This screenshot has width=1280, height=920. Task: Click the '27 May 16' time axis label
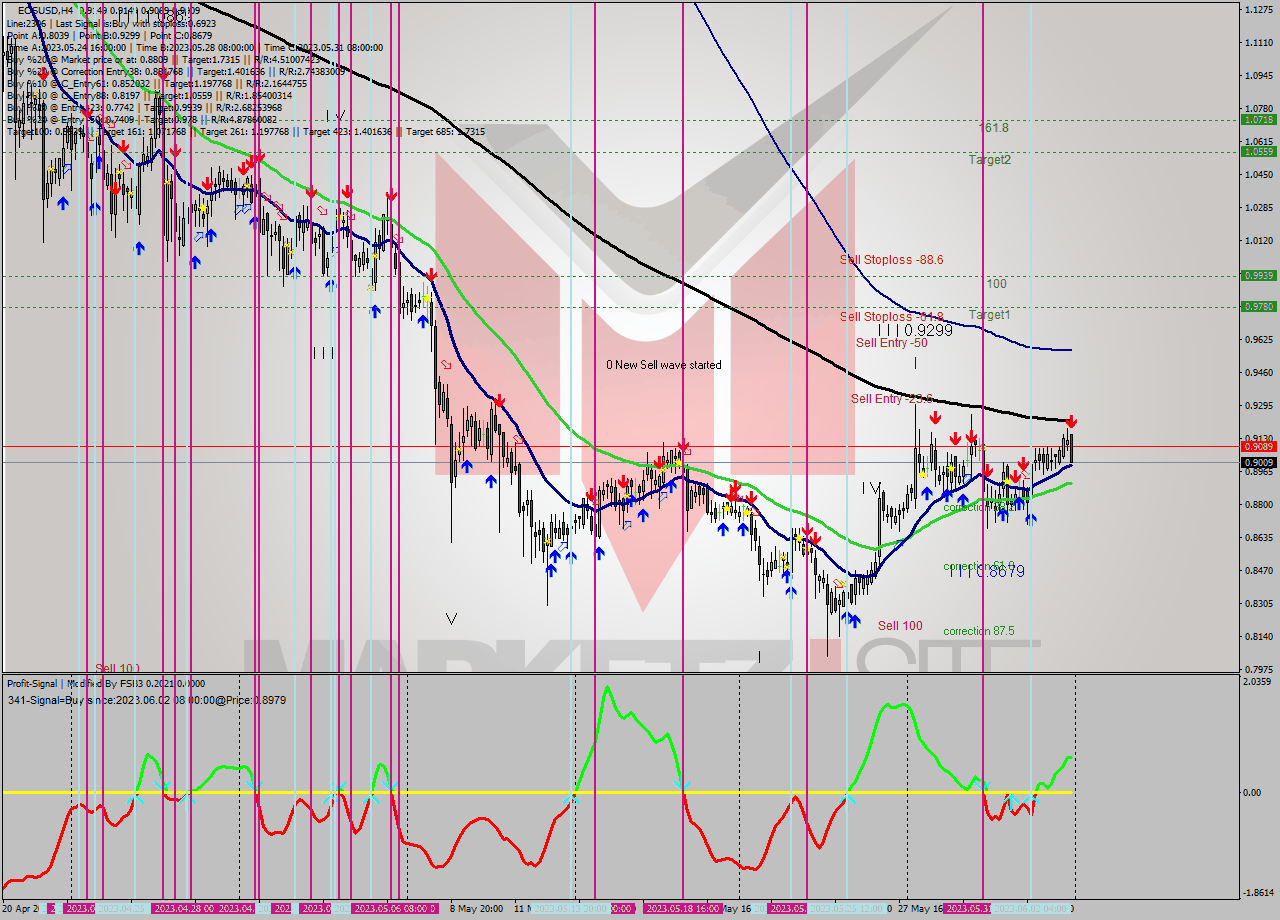(x=920, y=908)
